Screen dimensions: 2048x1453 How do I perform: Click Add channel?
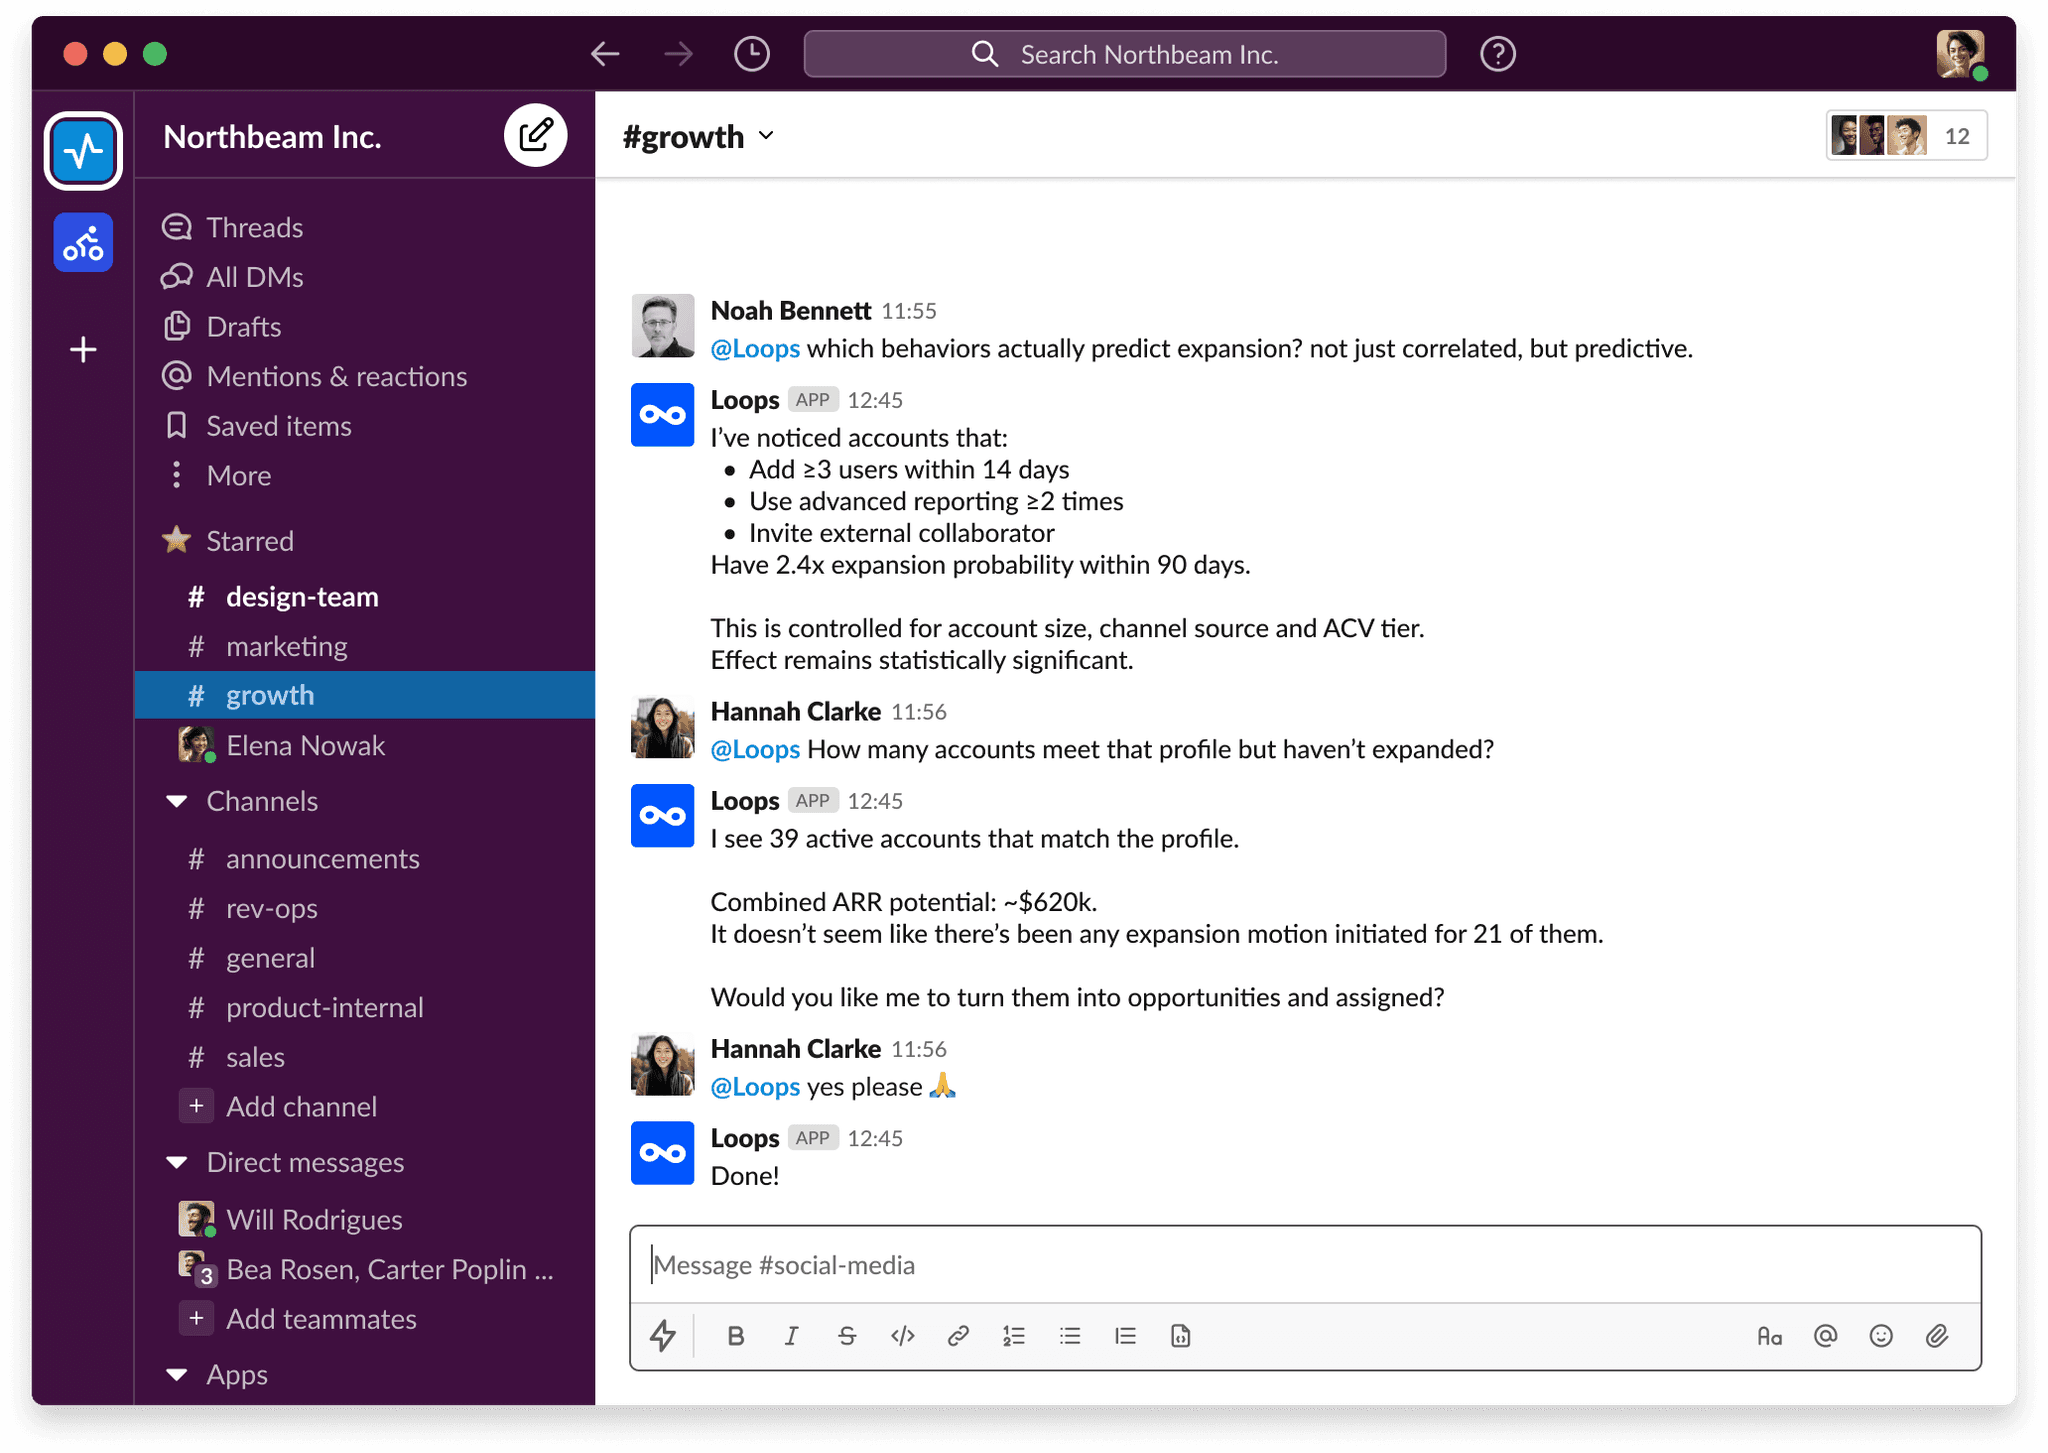[x=300, y=1106]
